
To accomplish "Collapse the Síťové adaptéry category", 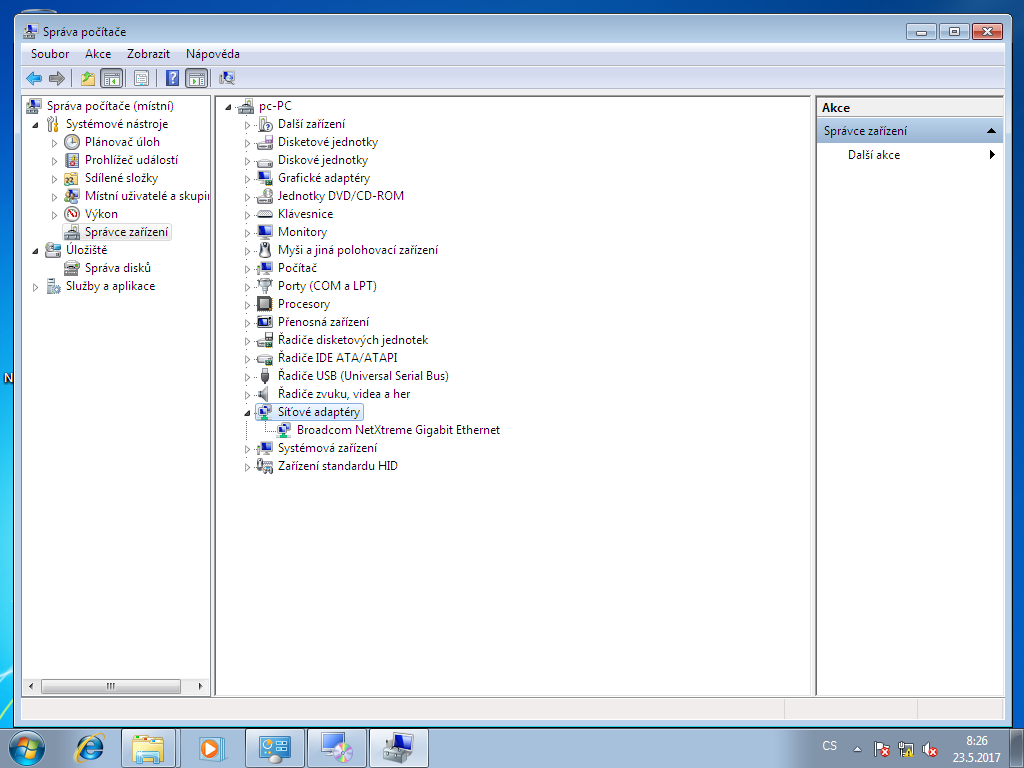I will click(x=248, y=412).
